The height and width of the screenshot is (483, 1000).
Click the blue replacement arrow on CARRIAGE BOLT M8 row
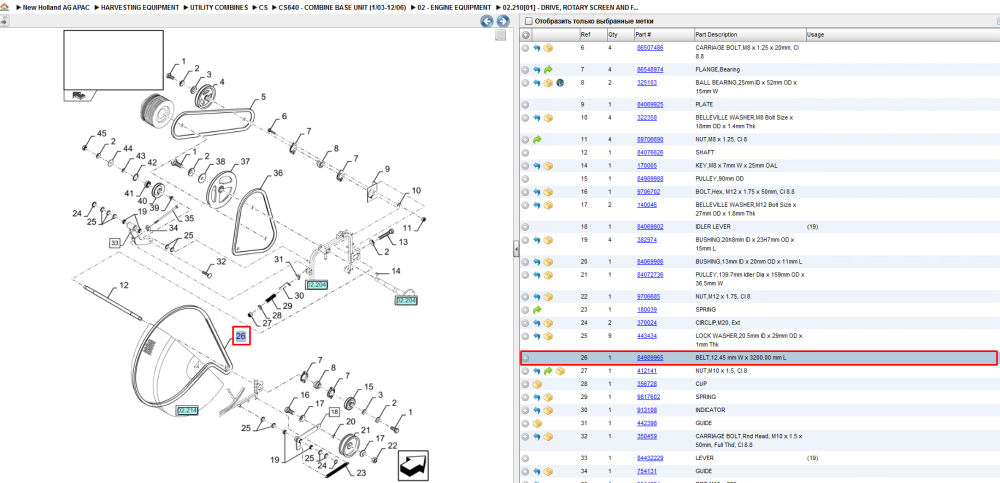coord(537,48)
